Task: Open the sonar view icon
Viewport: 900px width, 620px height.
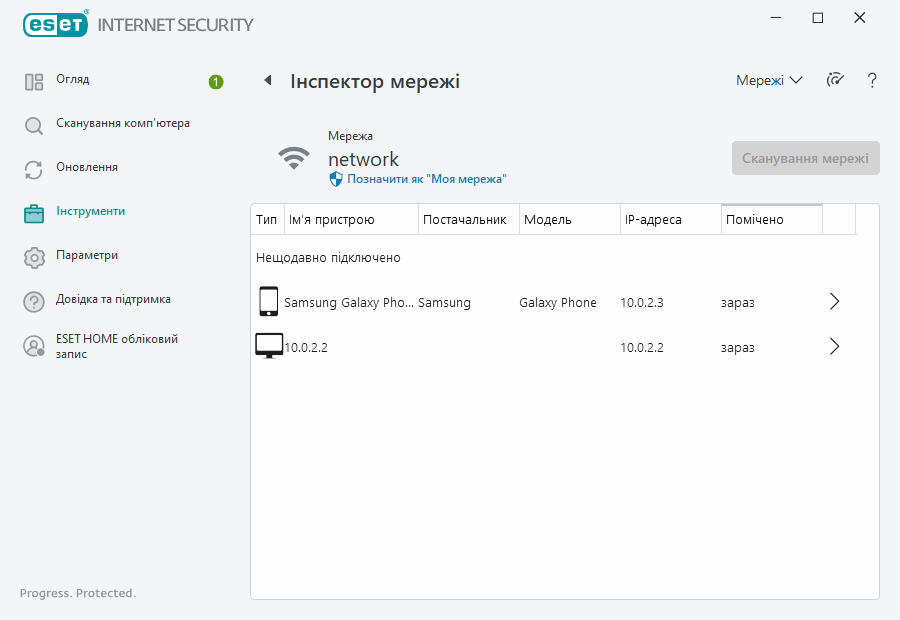Action: 835,81
